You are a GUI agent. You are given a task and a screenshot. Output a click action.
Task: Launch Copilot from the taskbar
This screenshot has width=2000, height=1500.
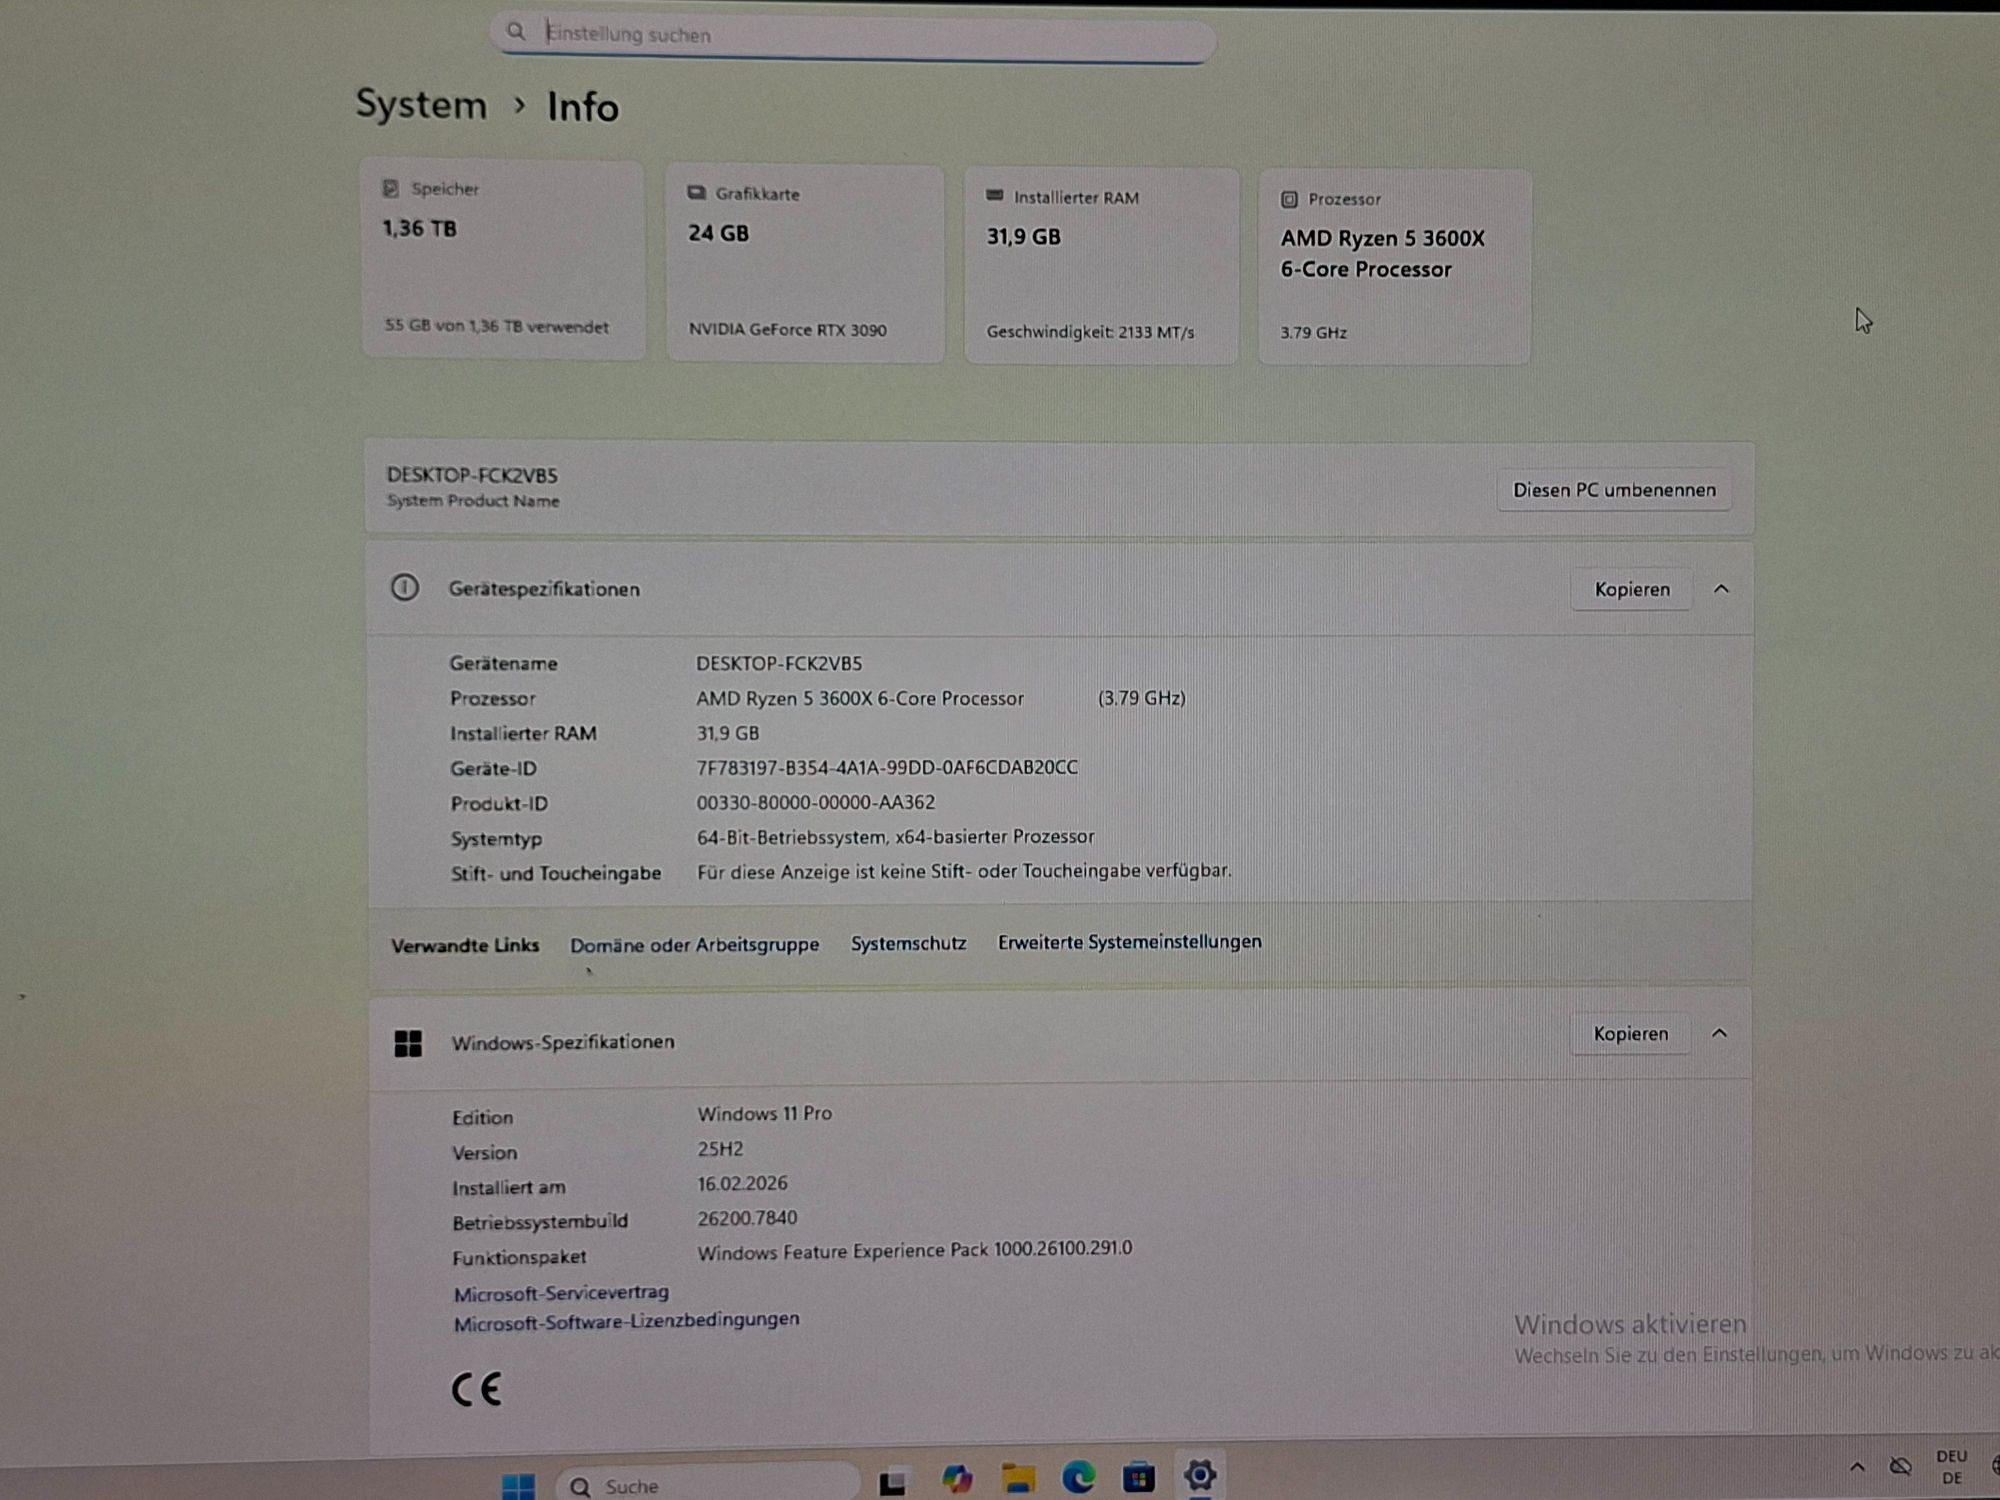point(957,1479)
